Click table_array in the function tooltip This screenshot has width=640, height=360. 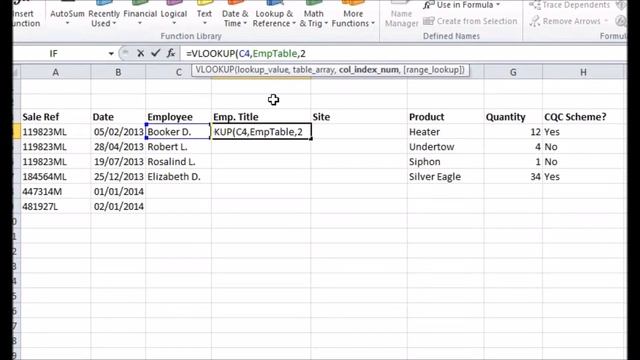[313, 70]
